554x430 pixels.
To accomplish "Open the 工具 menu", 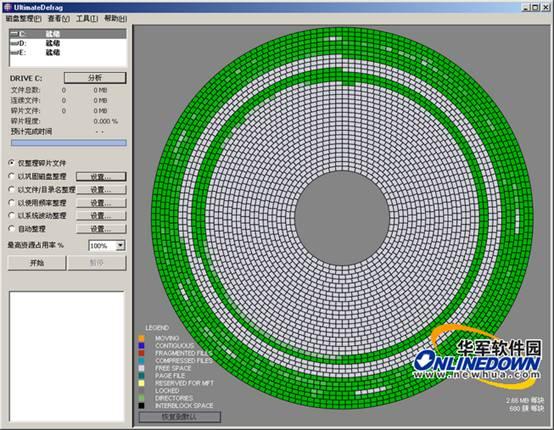I will click(87, 18).
